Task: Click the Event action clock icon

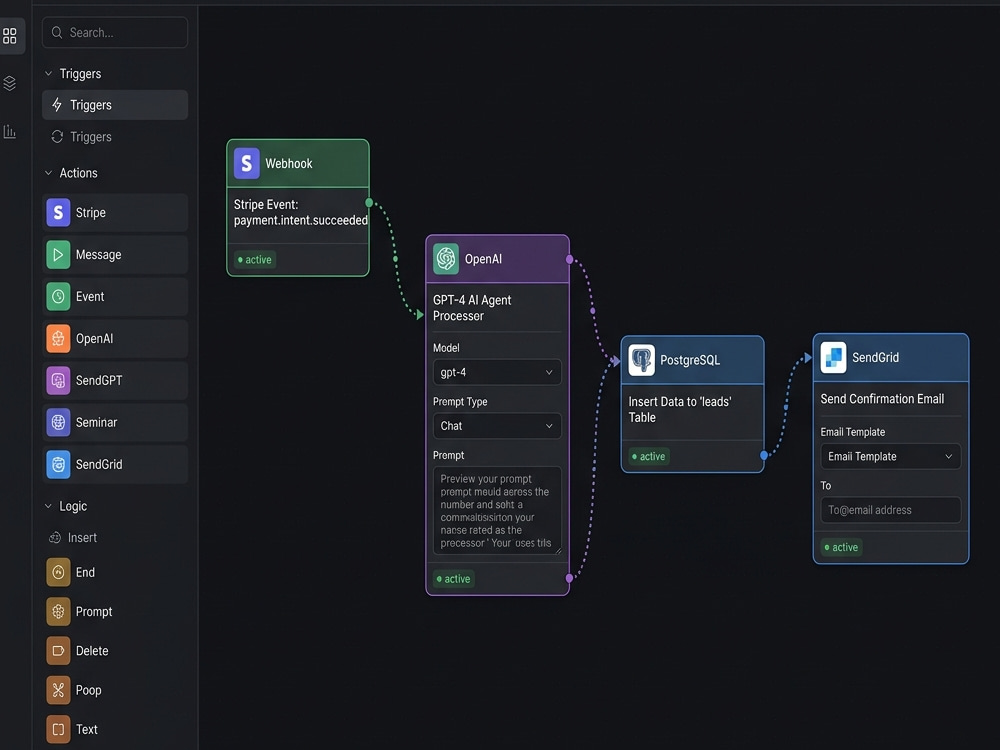Action: 58,297
